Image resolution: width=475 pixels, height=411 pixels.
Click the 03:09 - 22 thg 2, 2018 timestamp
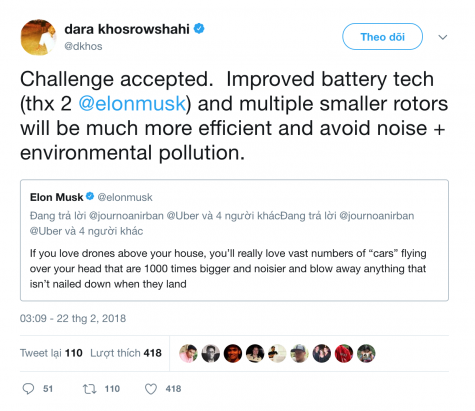73,318
